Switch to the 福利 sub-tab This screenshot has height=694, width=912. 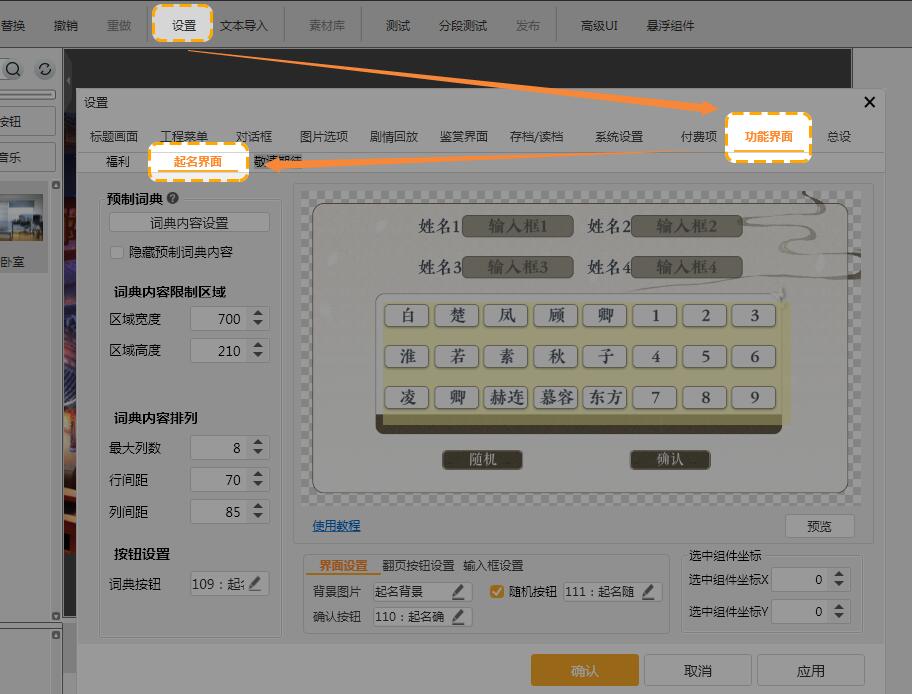118,162
